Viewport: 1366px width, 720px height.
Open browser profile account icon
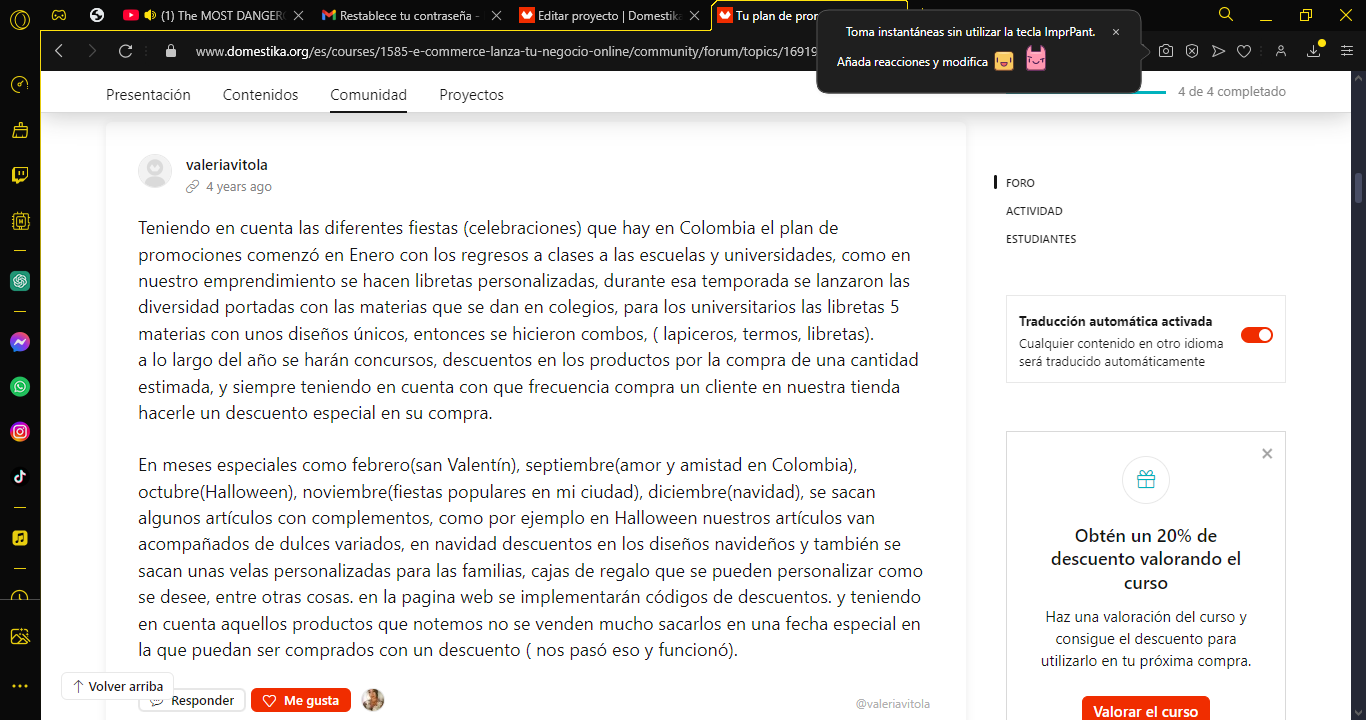coord(1281,51)
